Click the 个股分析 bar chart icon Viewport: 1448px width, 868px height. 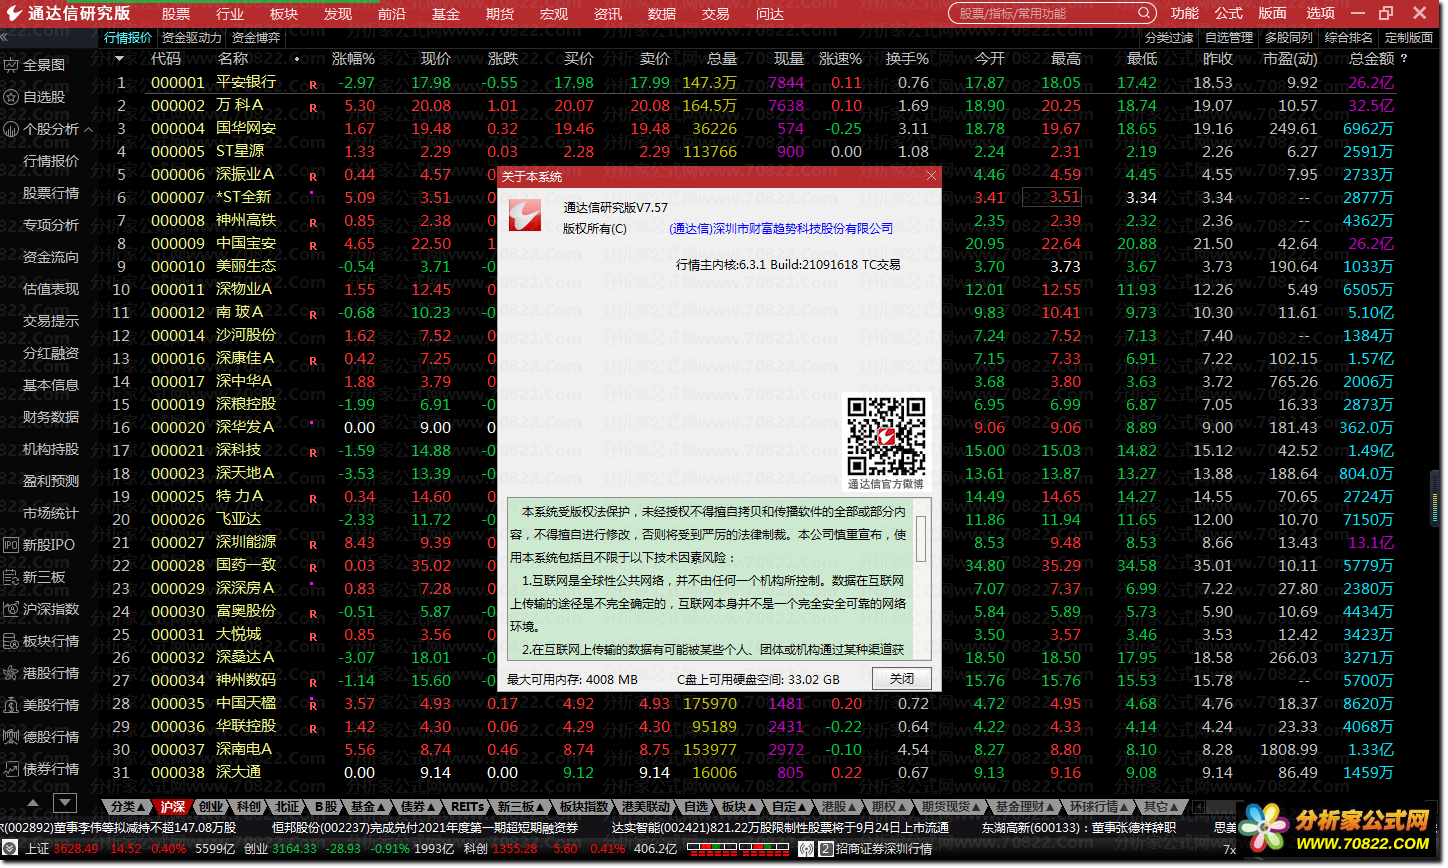pos(11,129)
